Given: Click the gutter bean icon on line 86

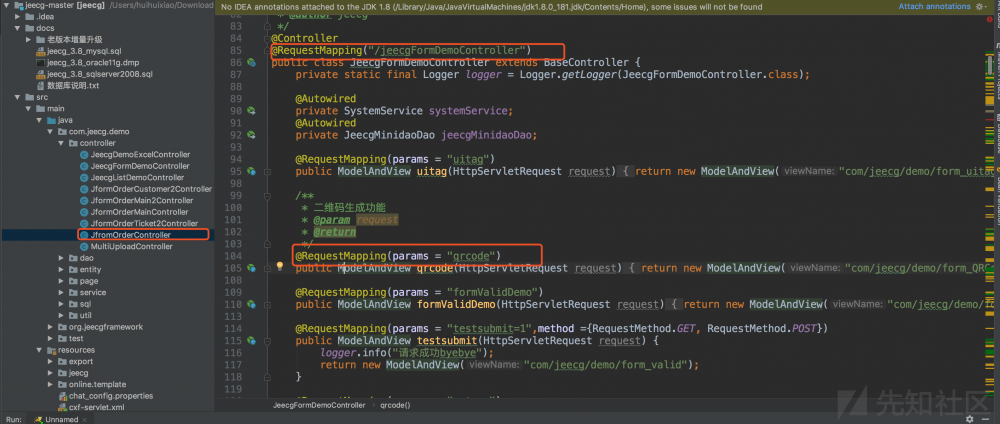Looking at the screenshot, I should point(251,62).
